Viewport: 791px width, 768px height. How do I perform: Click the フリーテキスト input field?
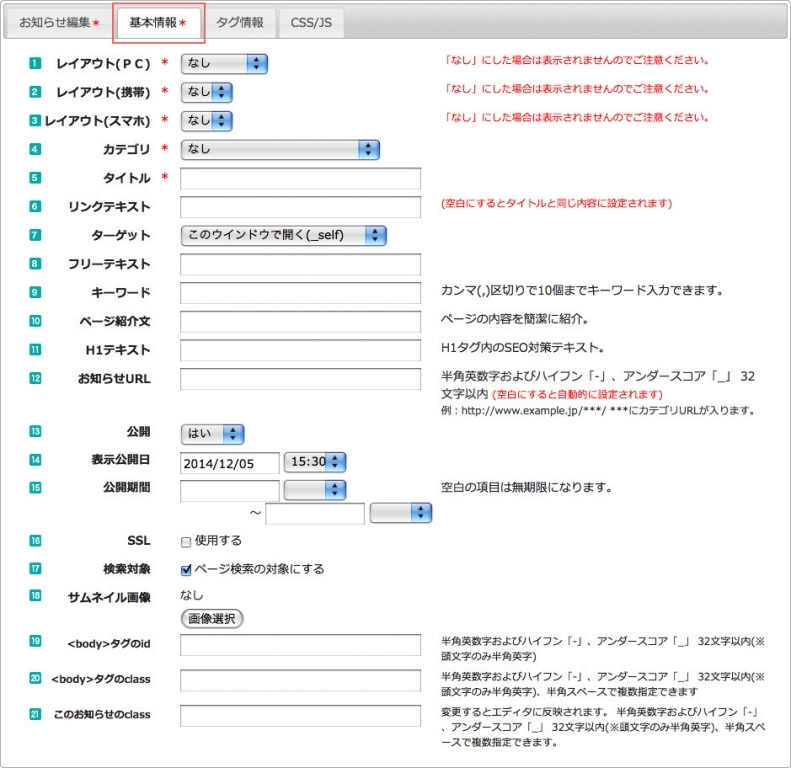(x=300, y=264)
